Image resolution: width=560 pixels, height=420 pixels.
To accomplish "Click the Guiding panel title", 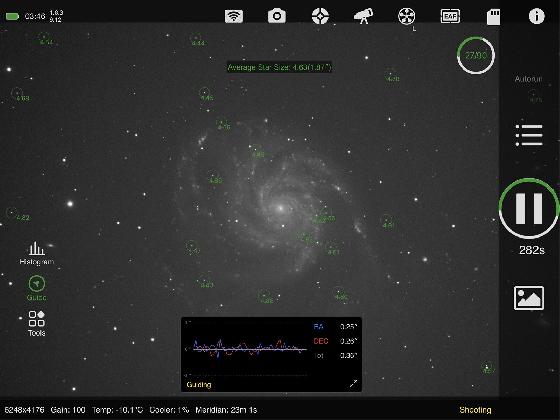I will pos(199,385).
